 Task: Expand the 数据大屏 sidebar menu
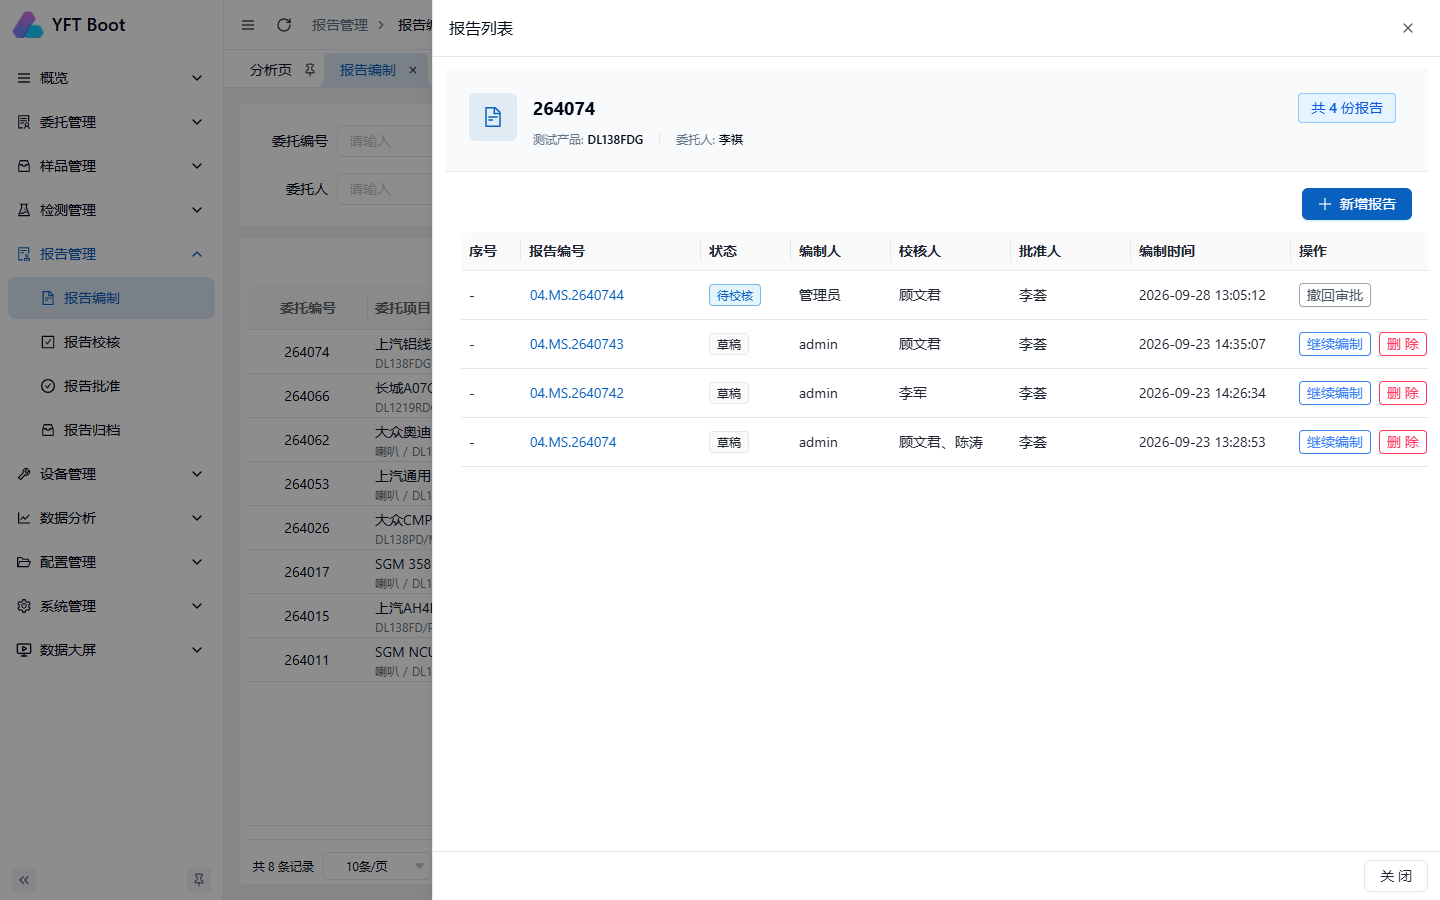(x=112, y=650)
